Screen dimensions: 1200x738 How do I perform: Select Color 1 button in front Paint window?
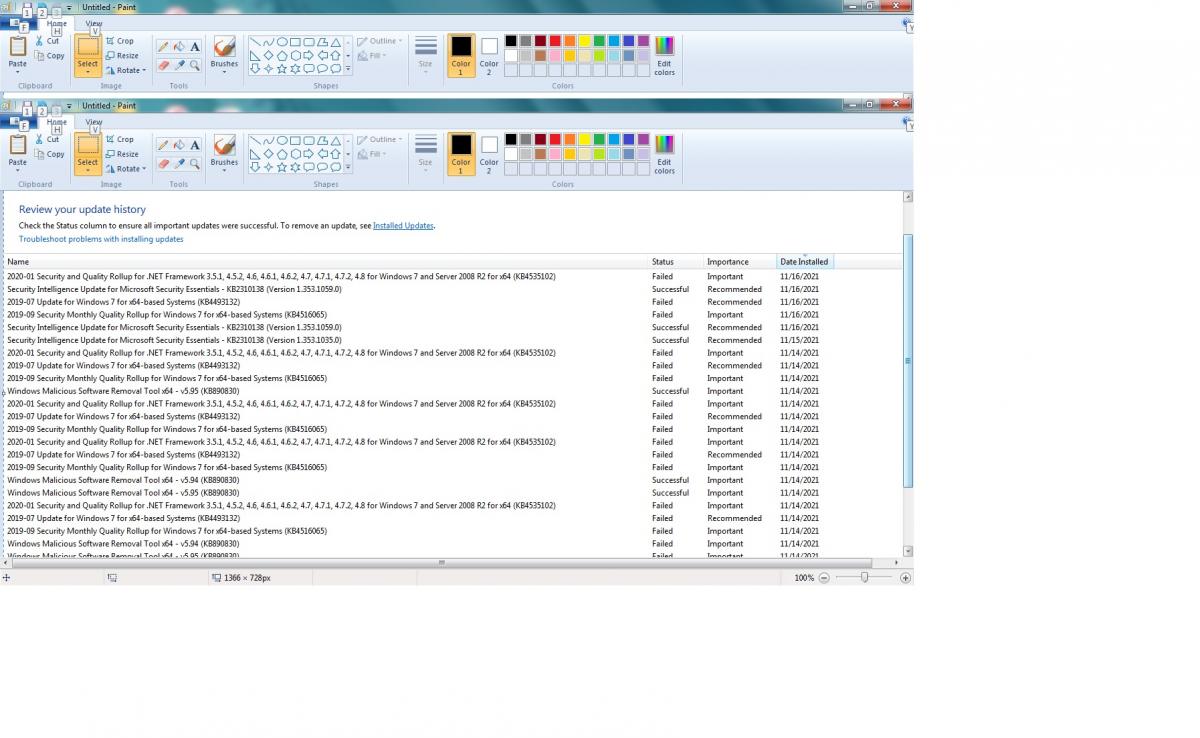461,154
